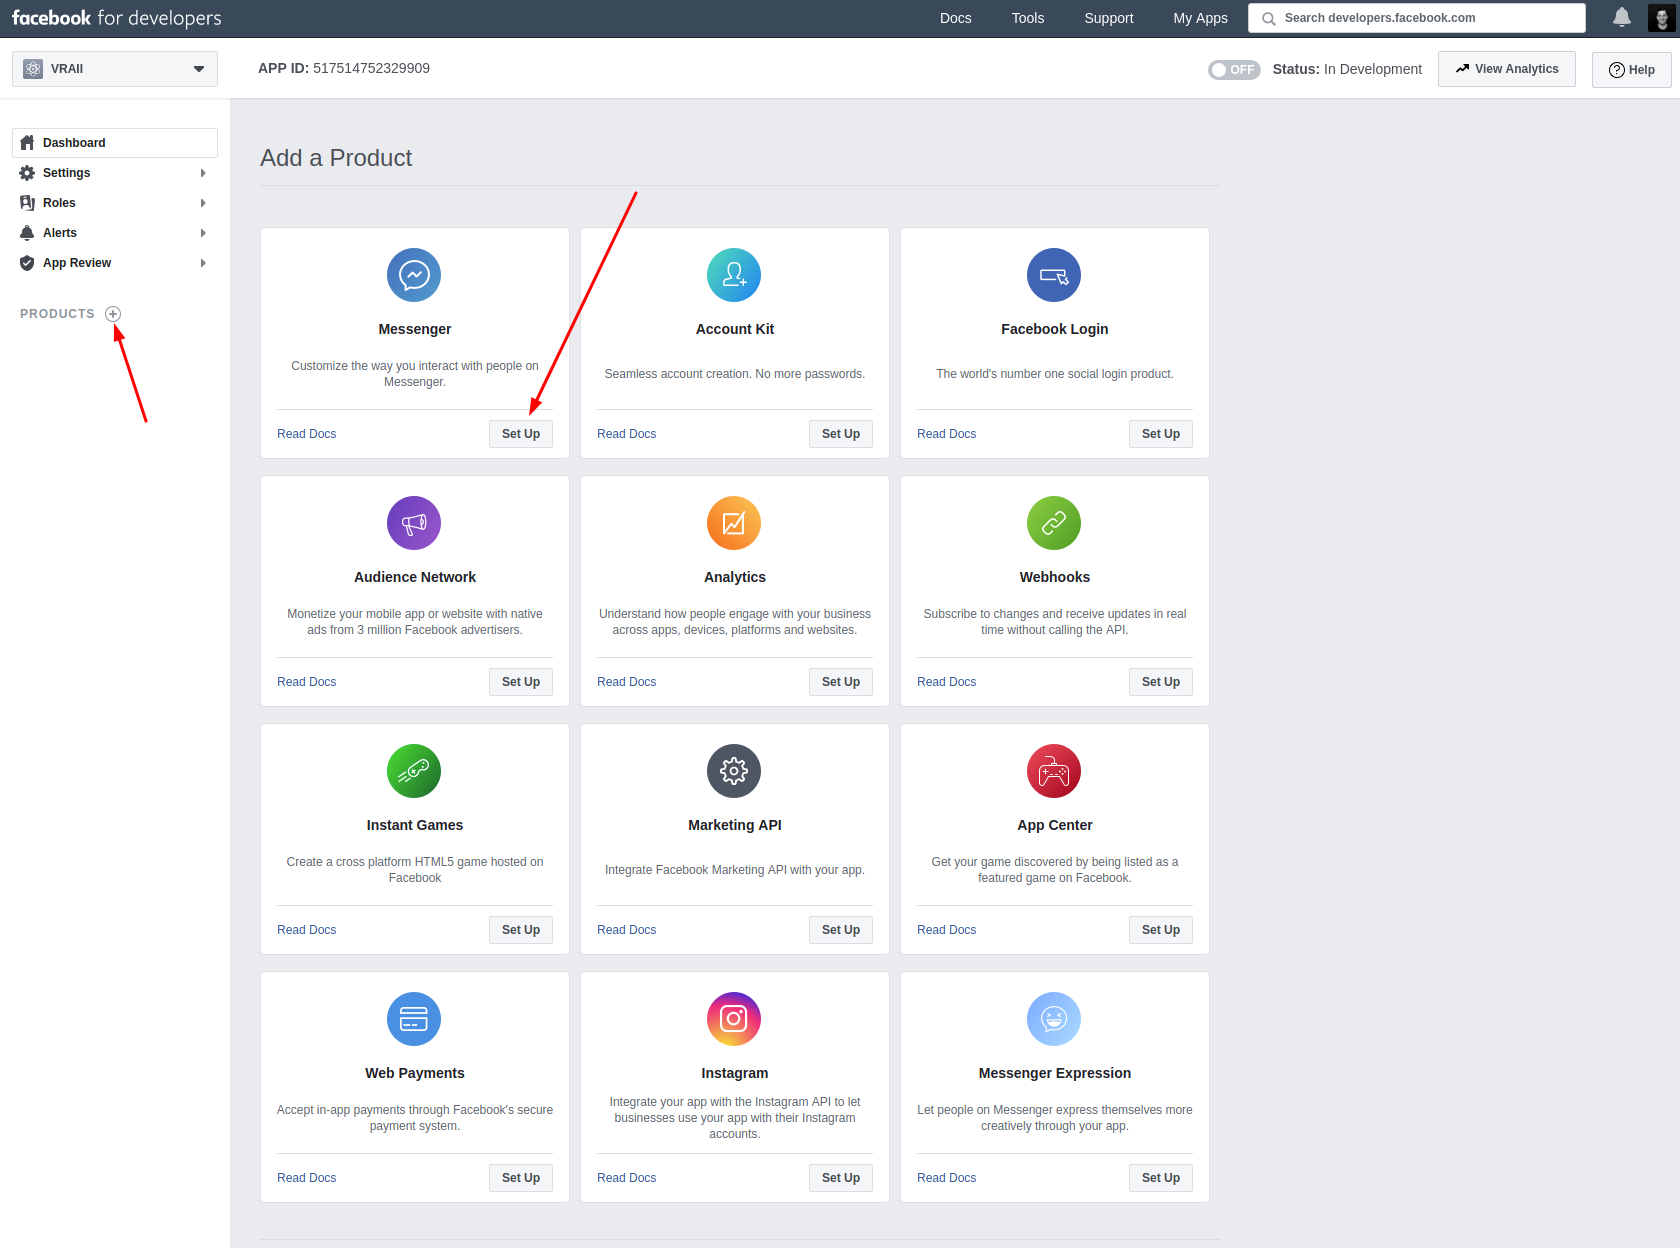Select Dashboard in the sidebar
Screen dimensions: 1680x1248
(x=115, y=143)
